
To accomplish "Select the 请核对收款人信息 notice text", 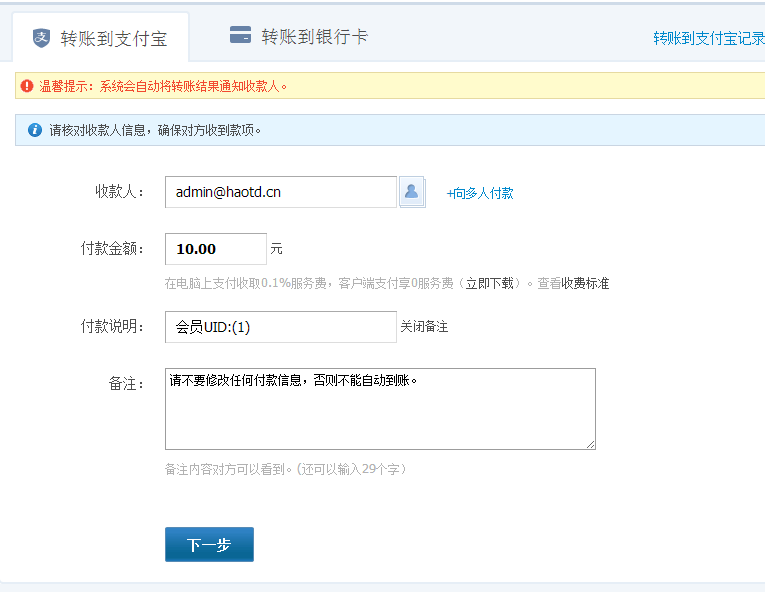I will point(155,130).
